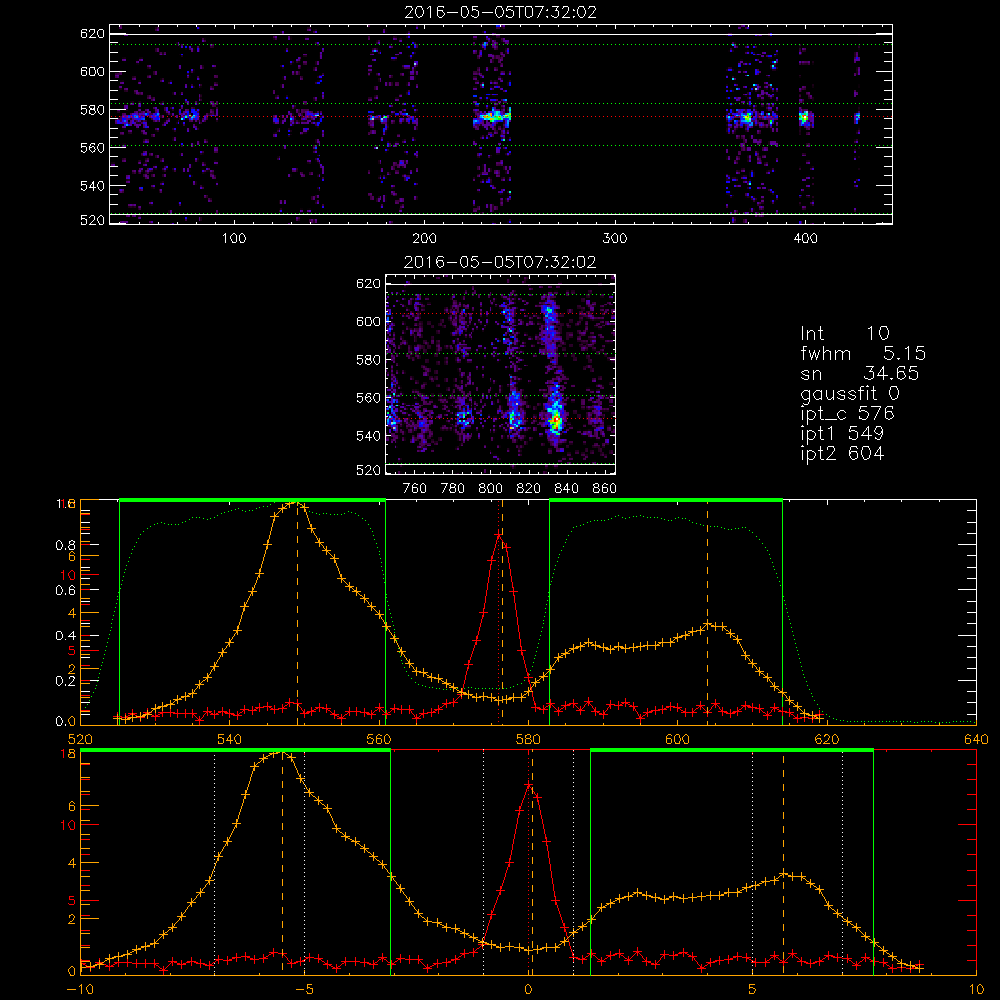The image size is (1000, 1000).
Task: Click the 400 x-axis label of top spectrogram
Action: 805,239
